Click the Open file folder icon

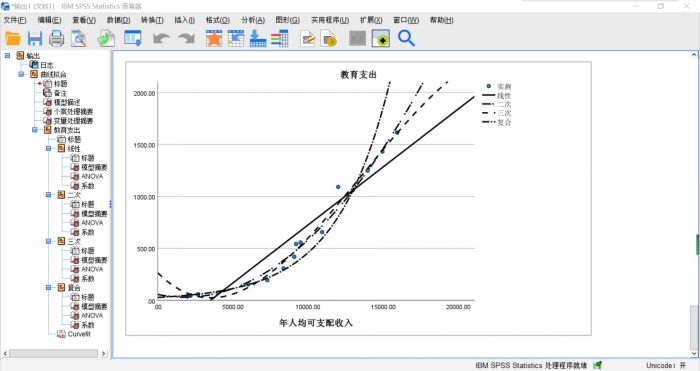coord(12,39)
